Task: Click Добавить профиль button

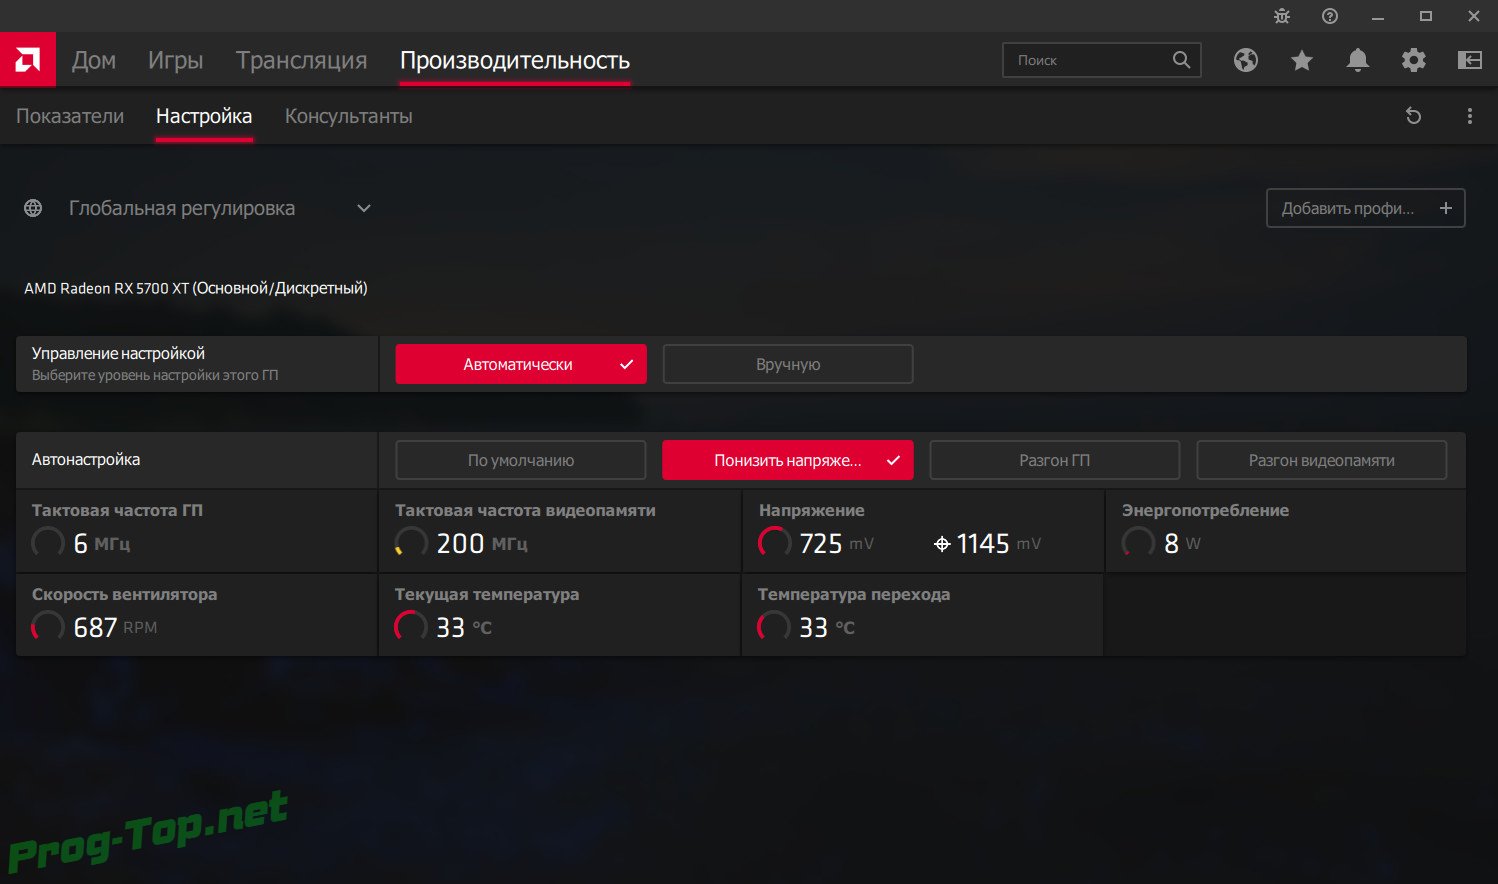Action: (1366, 208)
